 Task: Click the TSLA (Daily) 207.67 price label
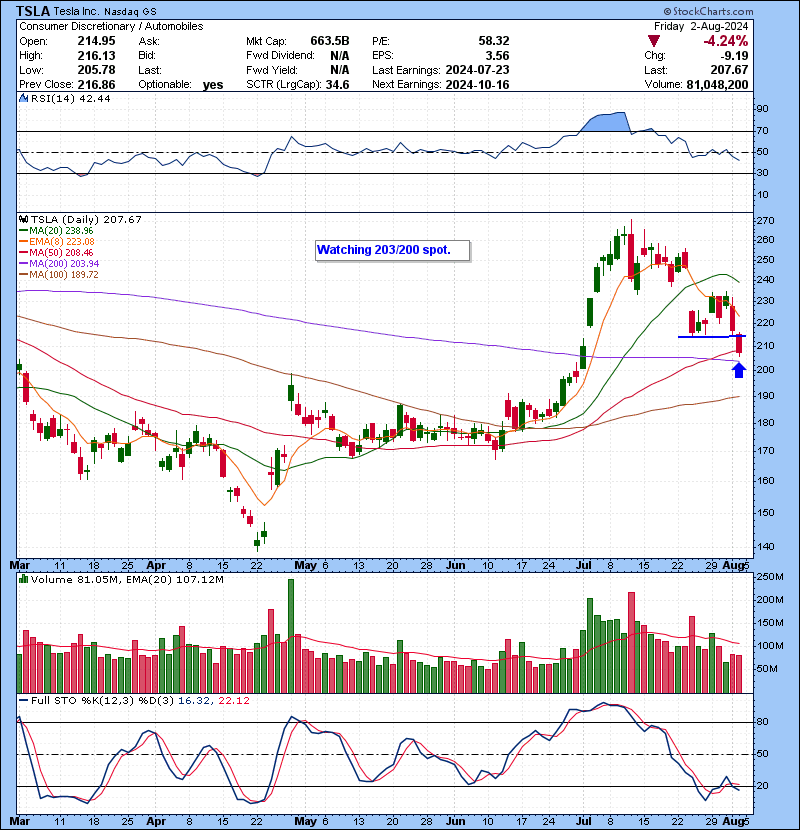click(x=86, y=219)
